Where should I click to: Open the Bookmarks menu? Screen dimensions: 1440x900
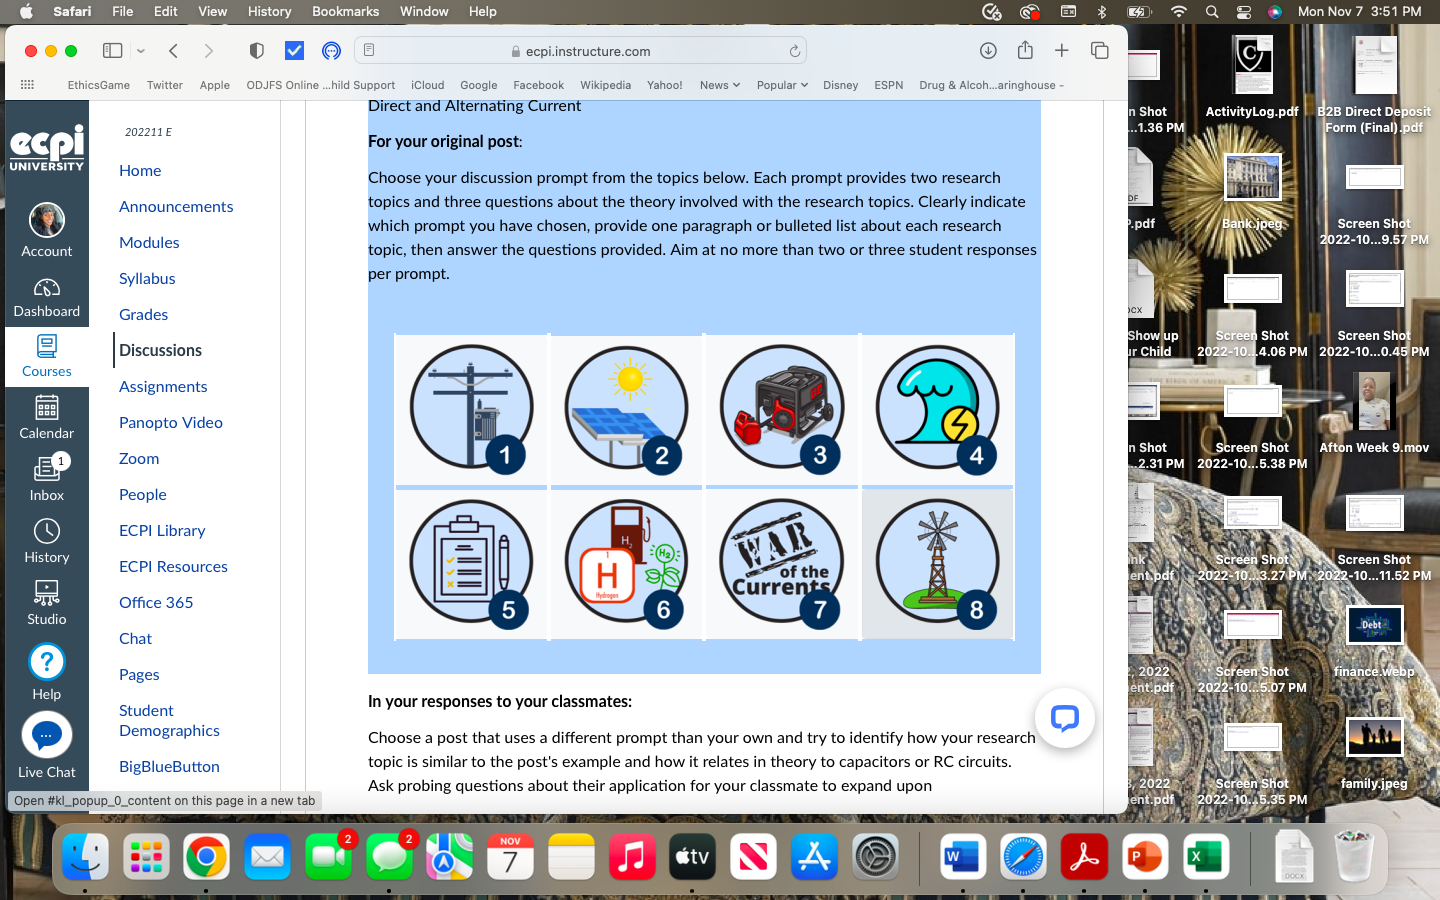(x=345, y=12)
